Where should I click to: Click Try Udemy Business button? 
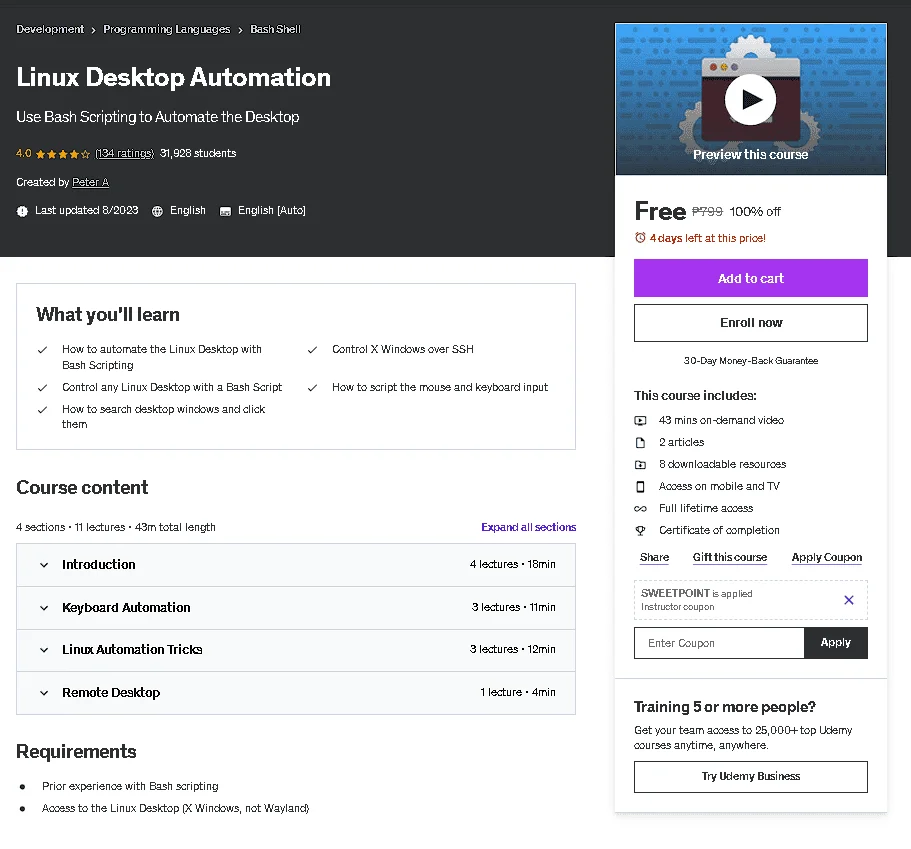(751, 777)
